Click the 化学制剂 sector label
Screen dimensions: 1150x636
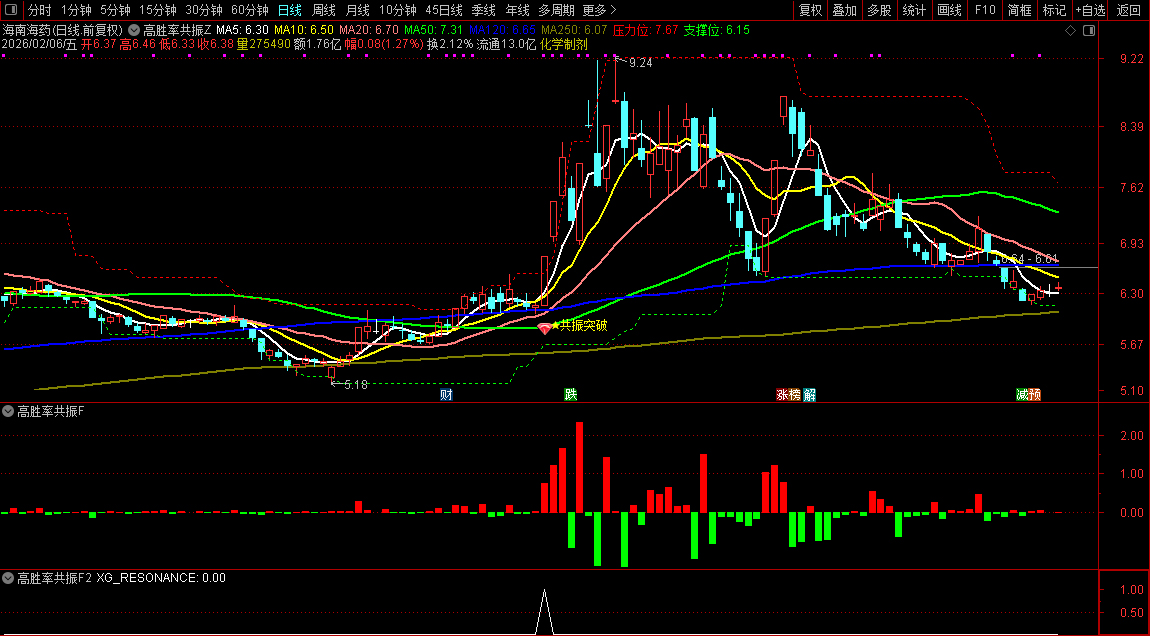564,44
